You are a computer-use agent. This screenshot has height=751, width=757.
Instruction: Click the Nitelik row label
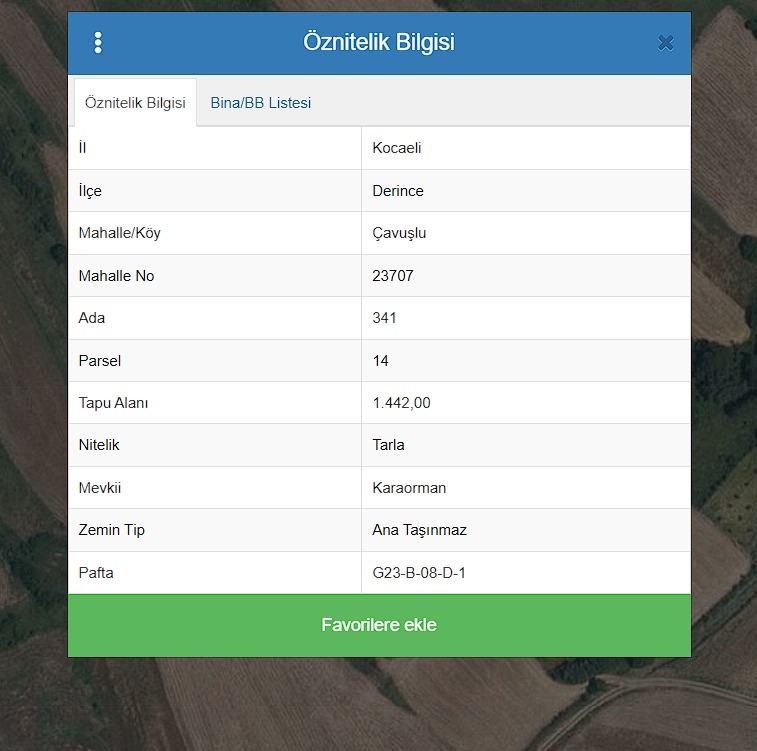pyautogui.click(x=99, y=445)
